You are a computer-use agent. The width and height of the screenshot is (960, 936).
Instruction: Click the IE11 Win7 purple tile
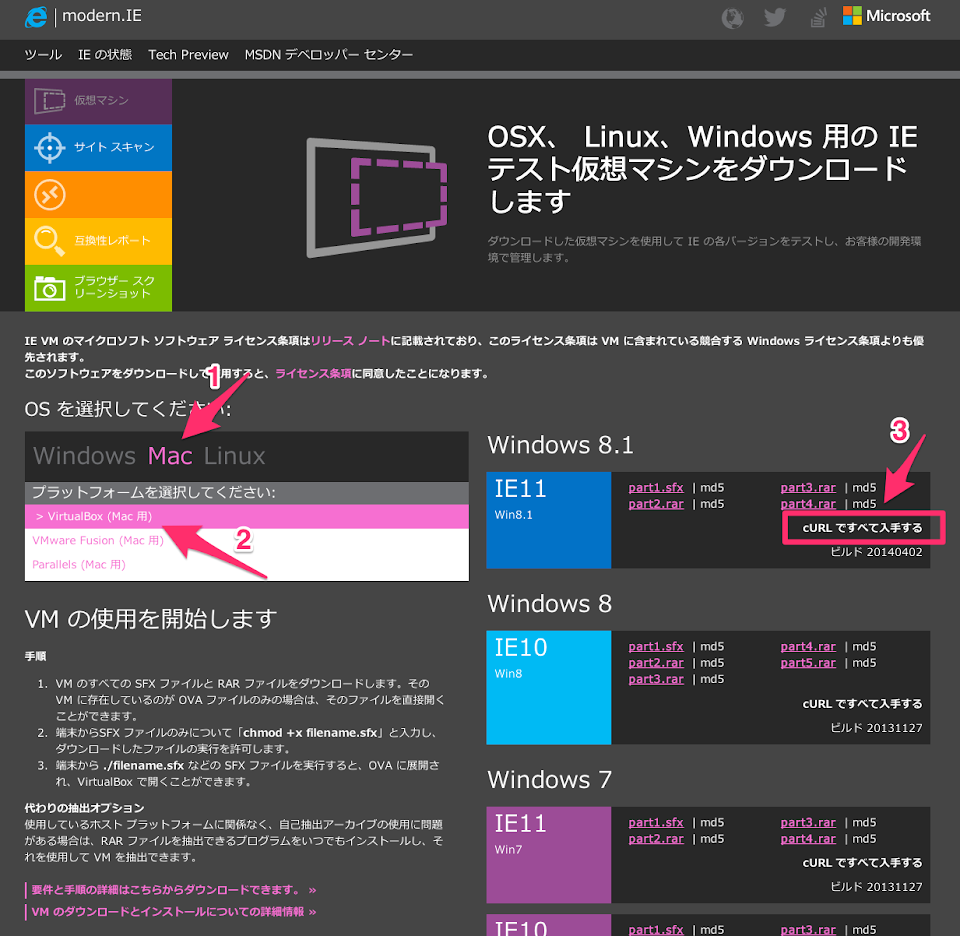pyautogui.click(x=549, y=855)
